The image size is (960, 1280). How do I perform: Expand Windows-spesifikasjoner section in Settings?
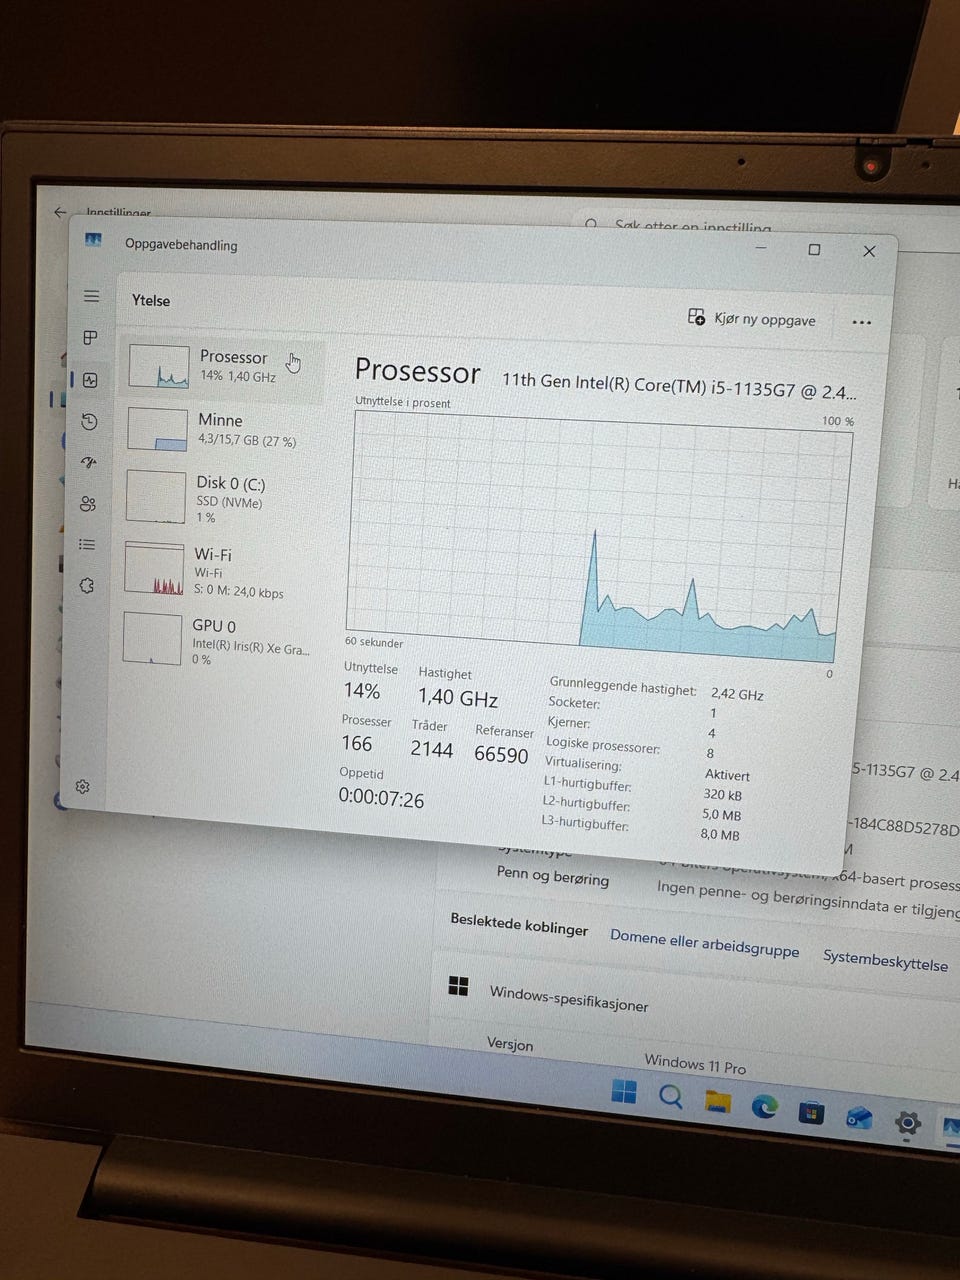tap(569, 998)
